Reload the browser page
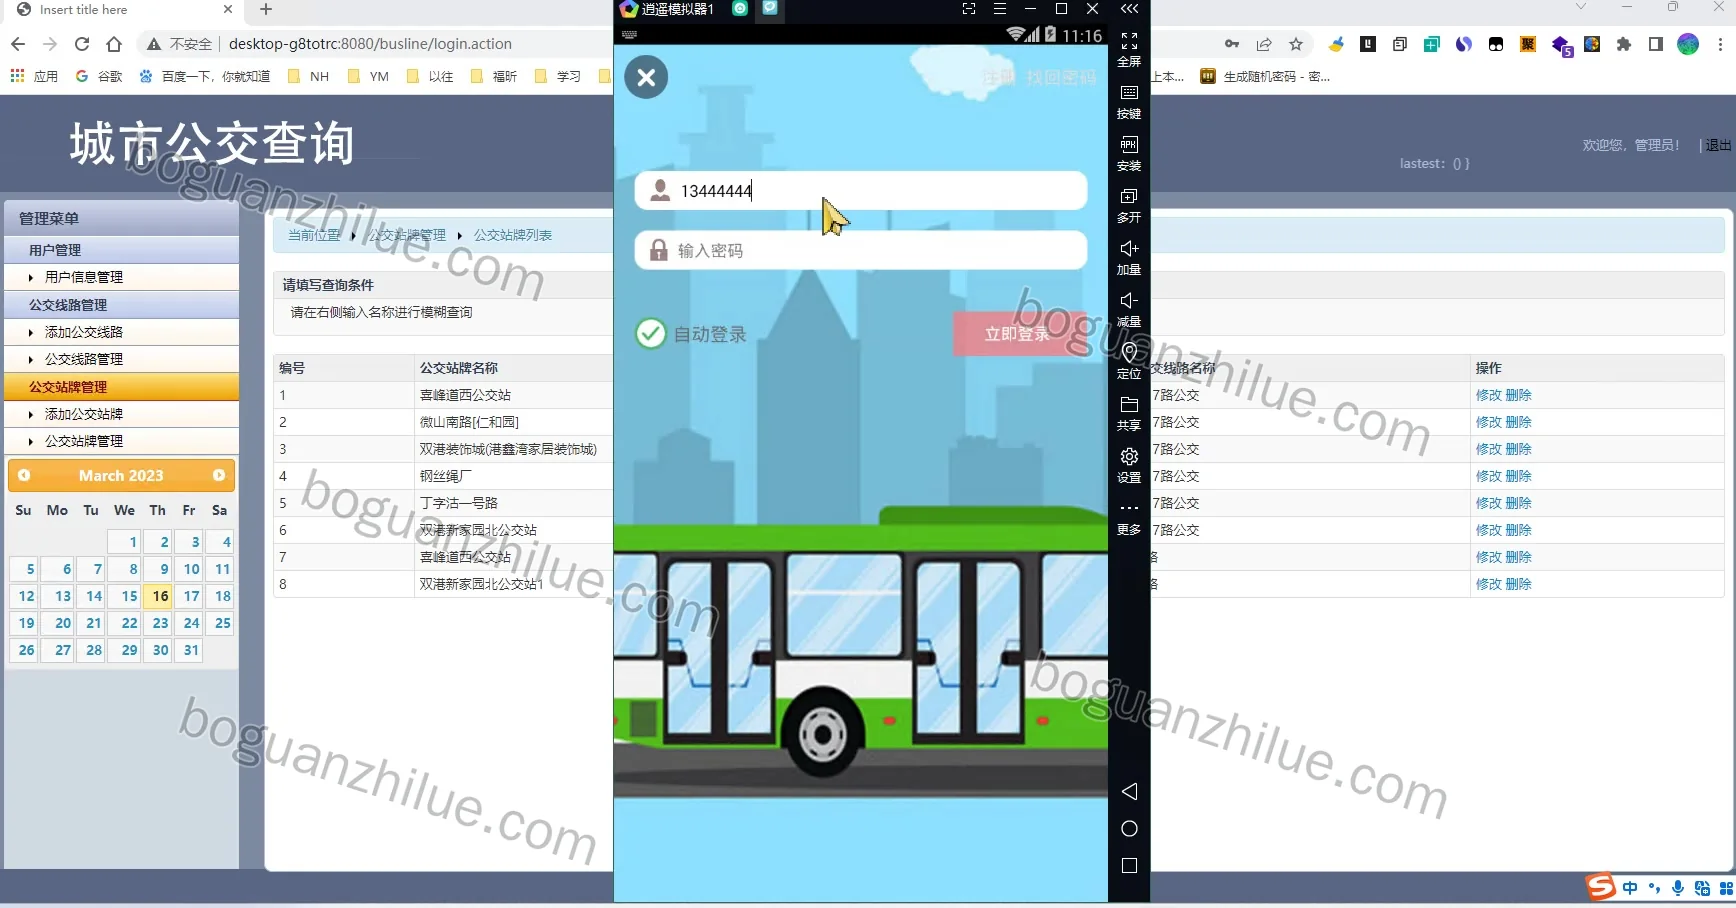The width and height of the screenshot is (1736, 908). tap(82, 44)
